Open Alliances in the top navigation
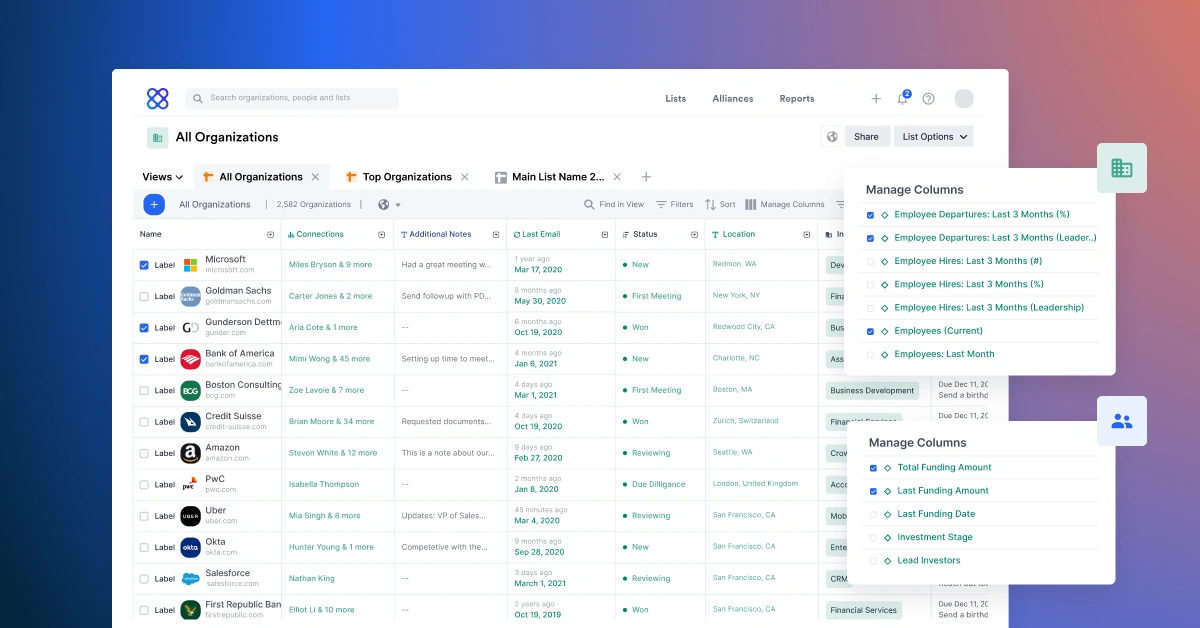Viewport: 1200px width, 628px height. (x=733, y=99)
